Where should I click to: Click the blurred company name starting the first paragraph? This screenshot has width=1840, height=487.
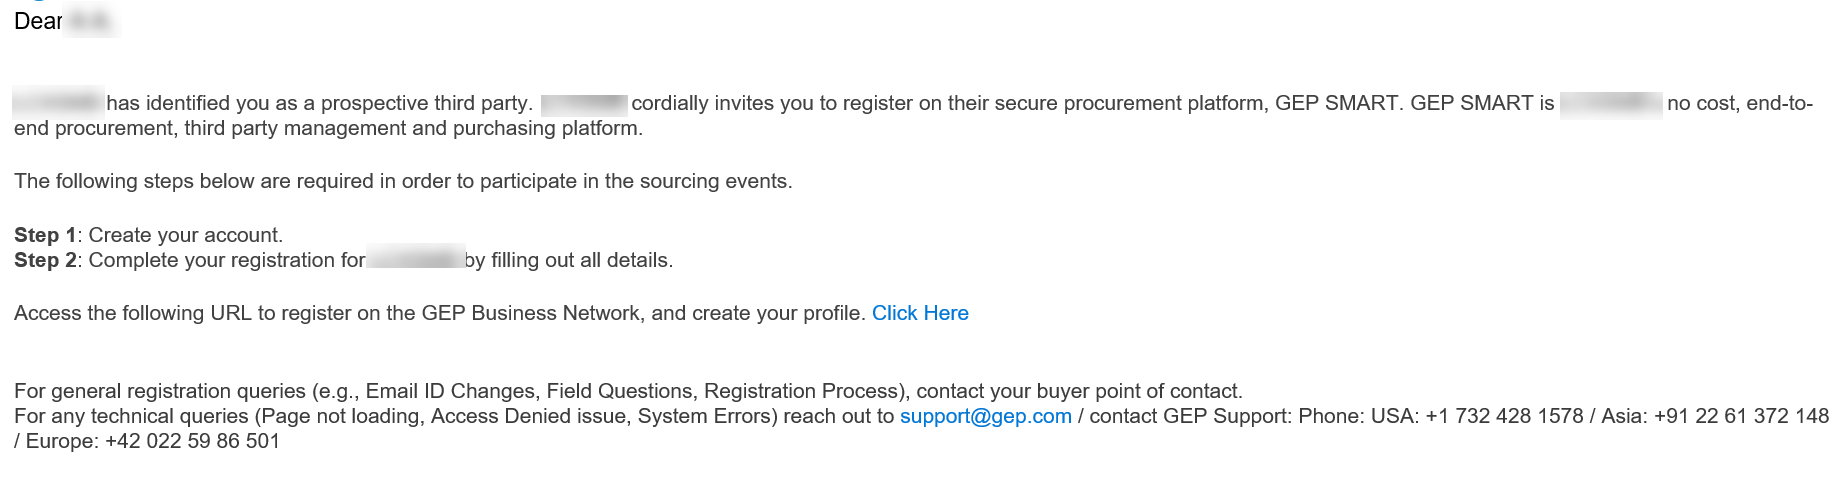(58, 103)
